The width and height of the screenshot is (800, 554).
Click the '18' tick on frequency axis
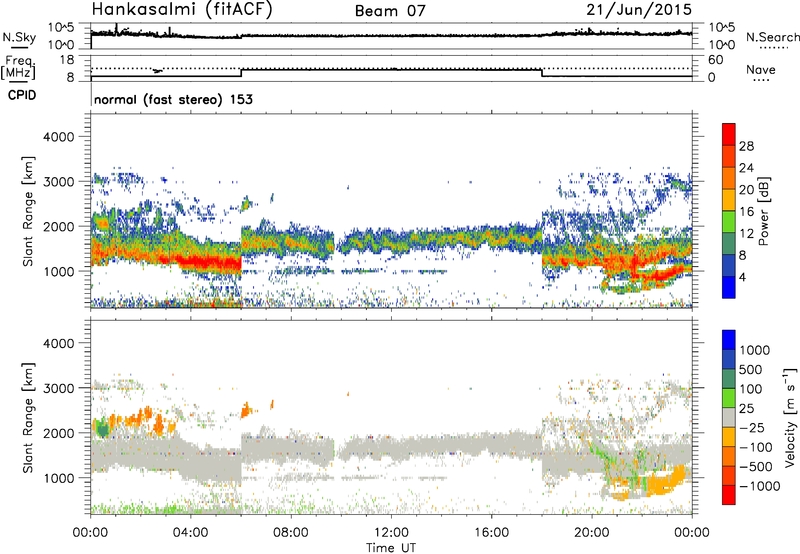[67, 60]
